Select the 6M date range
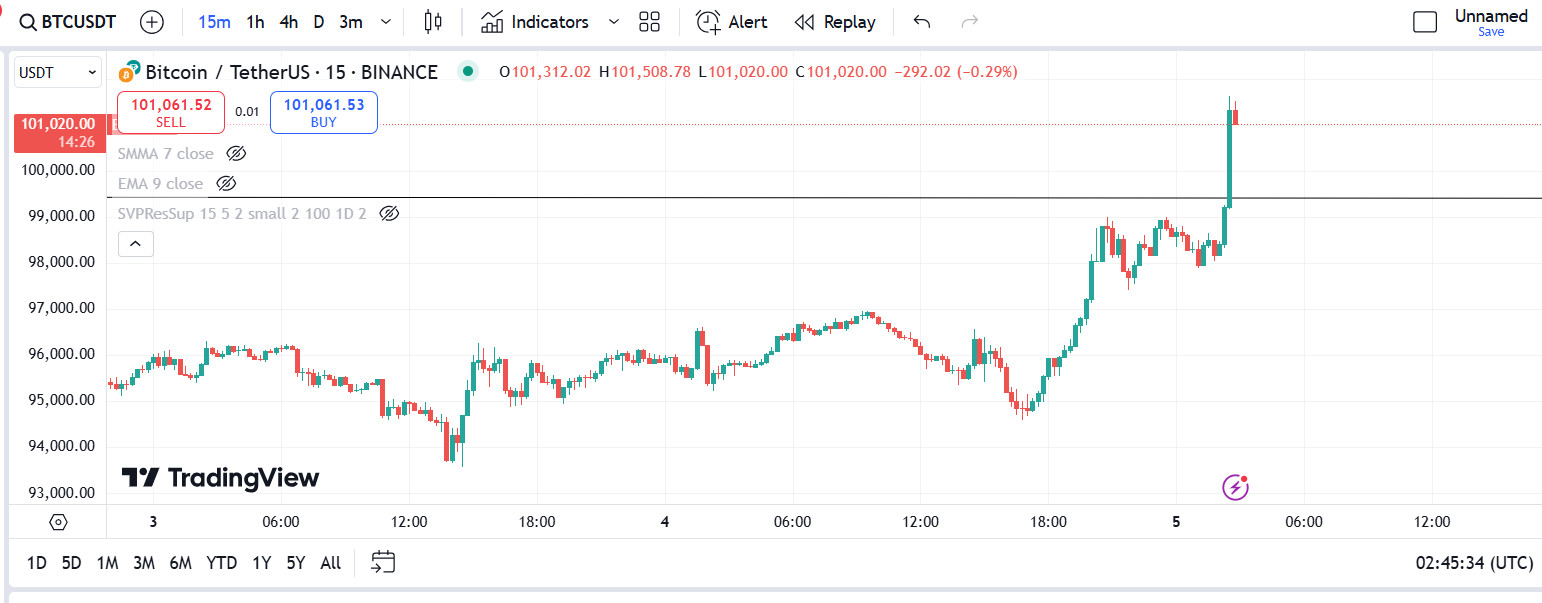This screenshot has width=1542, height=603. [x=180, y=563]
